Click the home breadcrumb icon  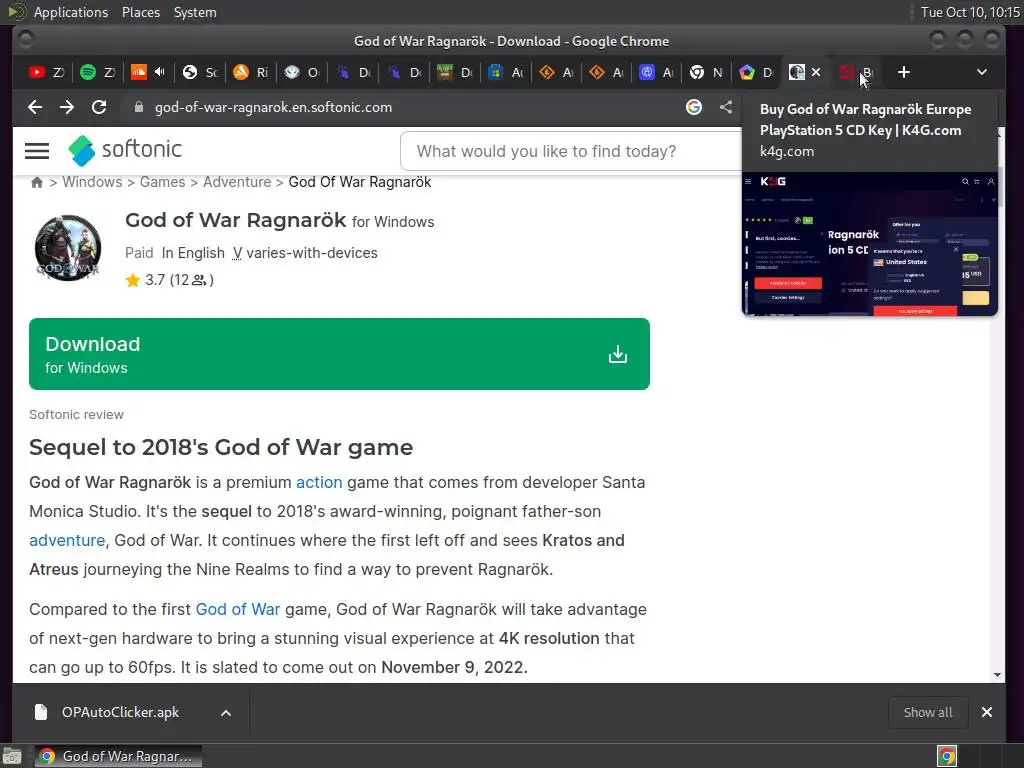tap(37, 182)
